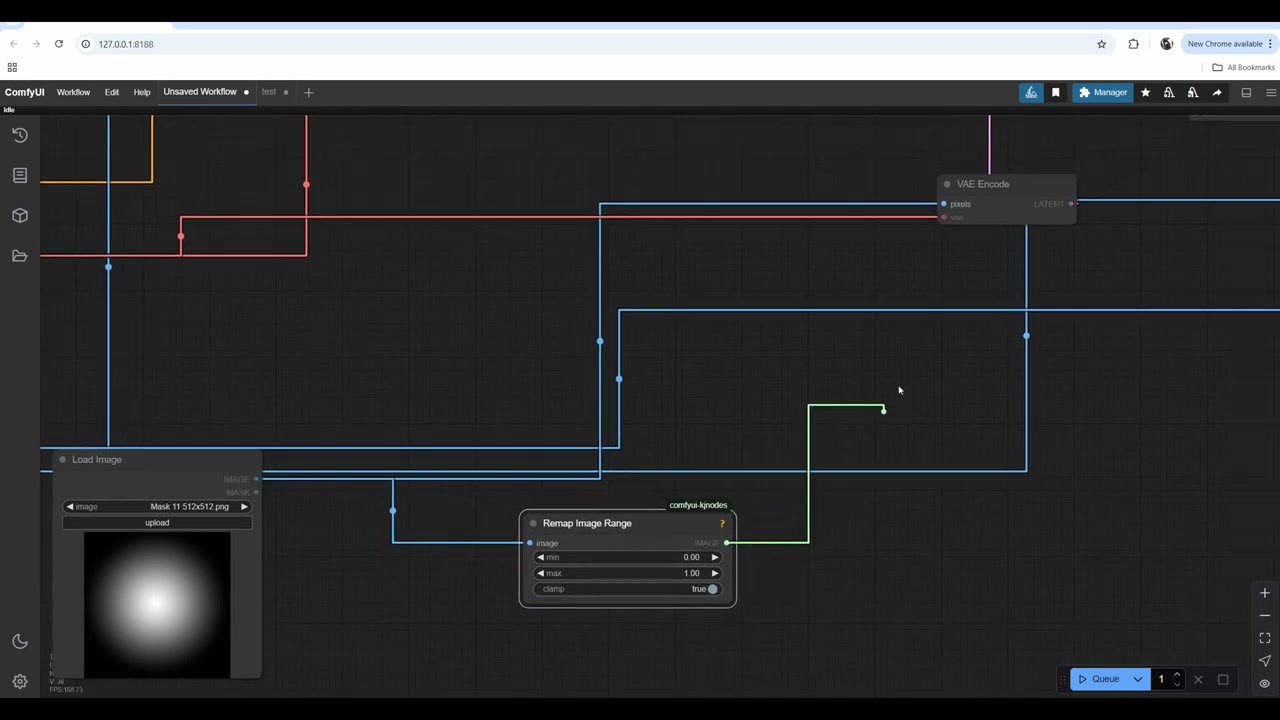
Task: Click the second vacuum cleanup toolbar icon
Action: point(1193,92)
